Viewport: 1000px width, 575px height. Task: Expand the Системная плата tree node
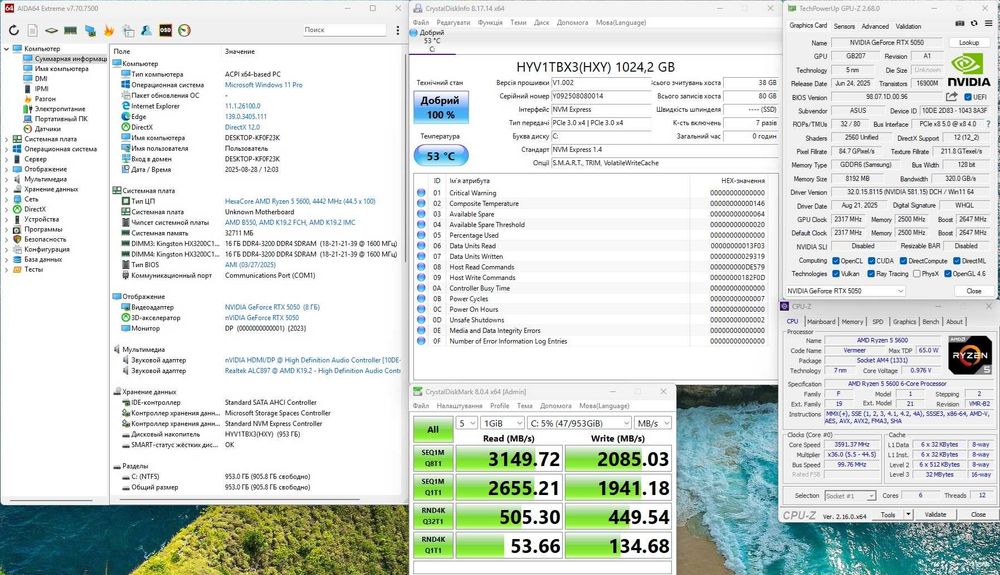[x=7, y=139]
